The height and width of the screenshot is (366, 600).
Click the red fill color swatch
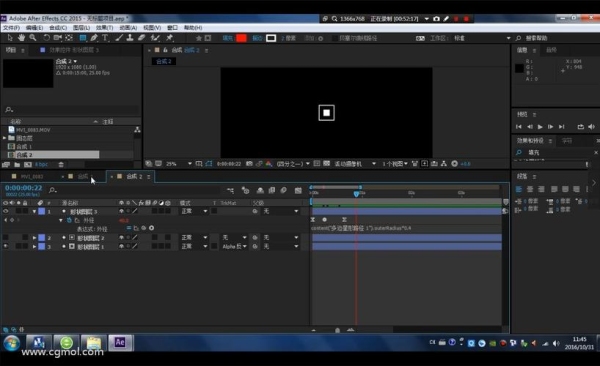click(241, 38)
